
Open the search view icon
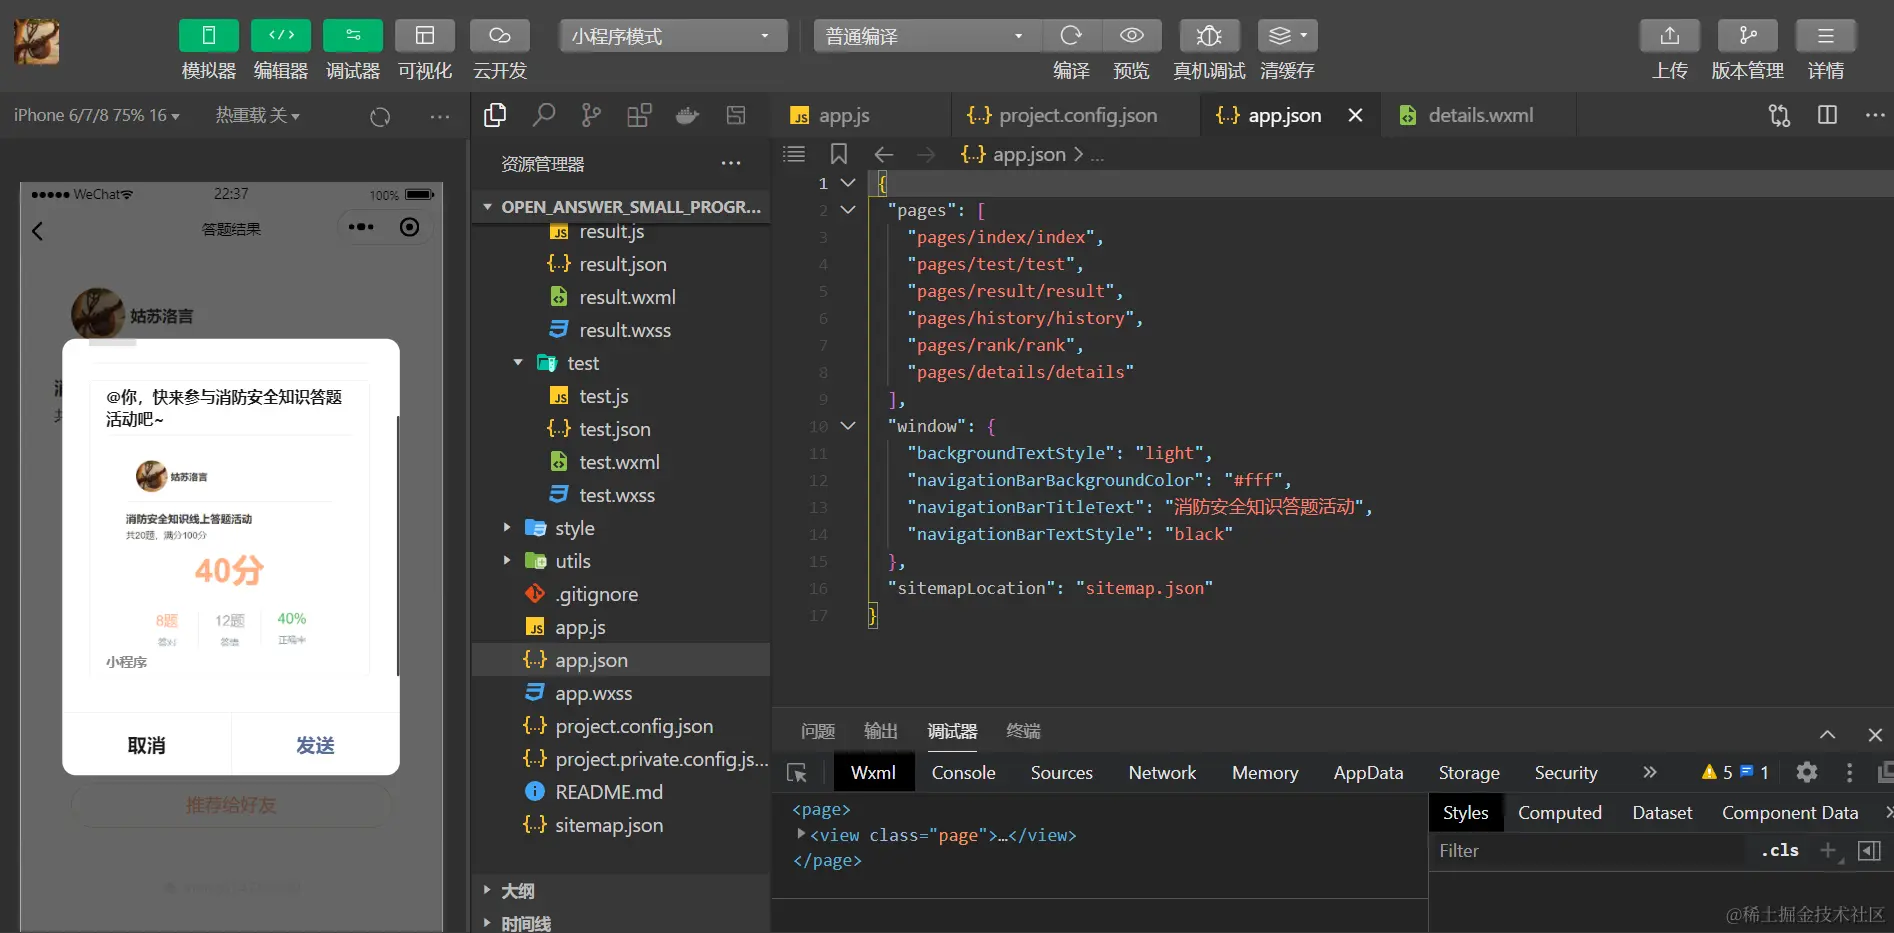pos(543,115)
